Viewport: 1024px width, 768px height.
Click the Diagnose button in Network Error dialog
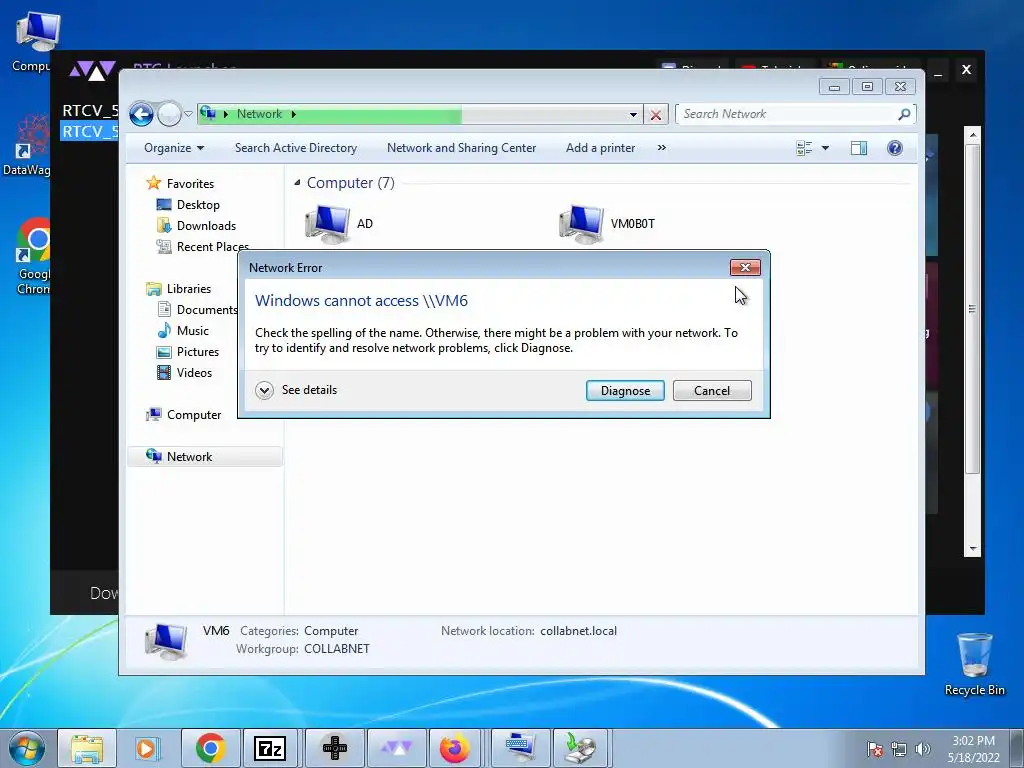625,391
